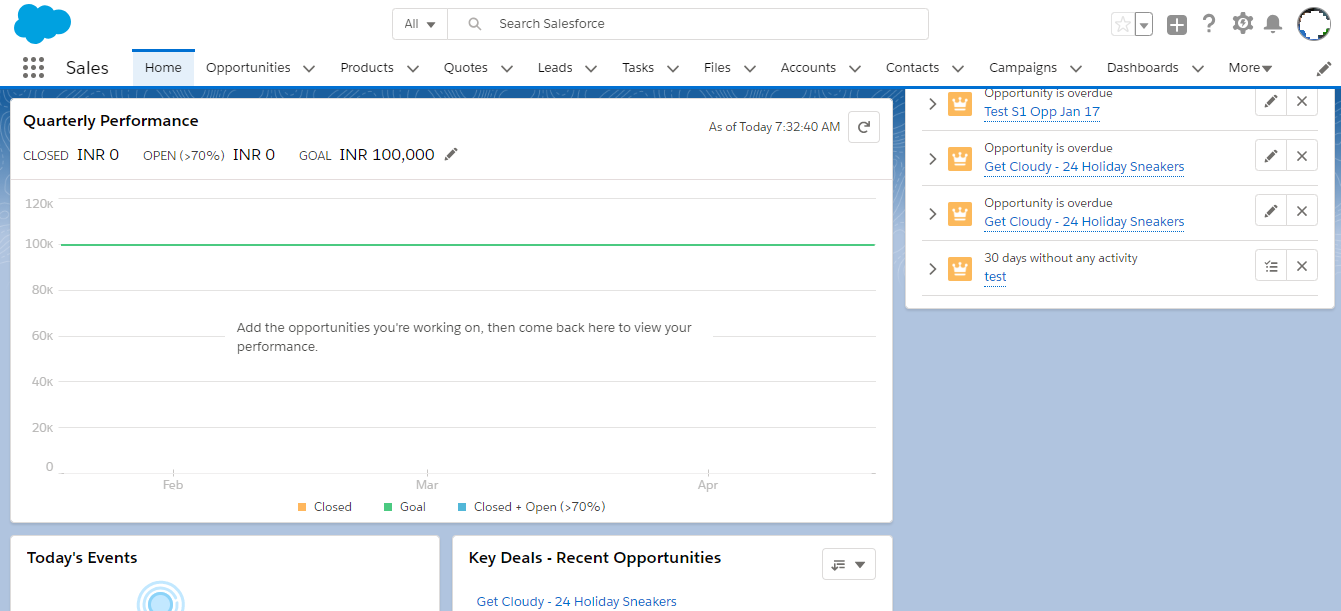Toggle the favorites star for this page

(x=1123, y=22)
